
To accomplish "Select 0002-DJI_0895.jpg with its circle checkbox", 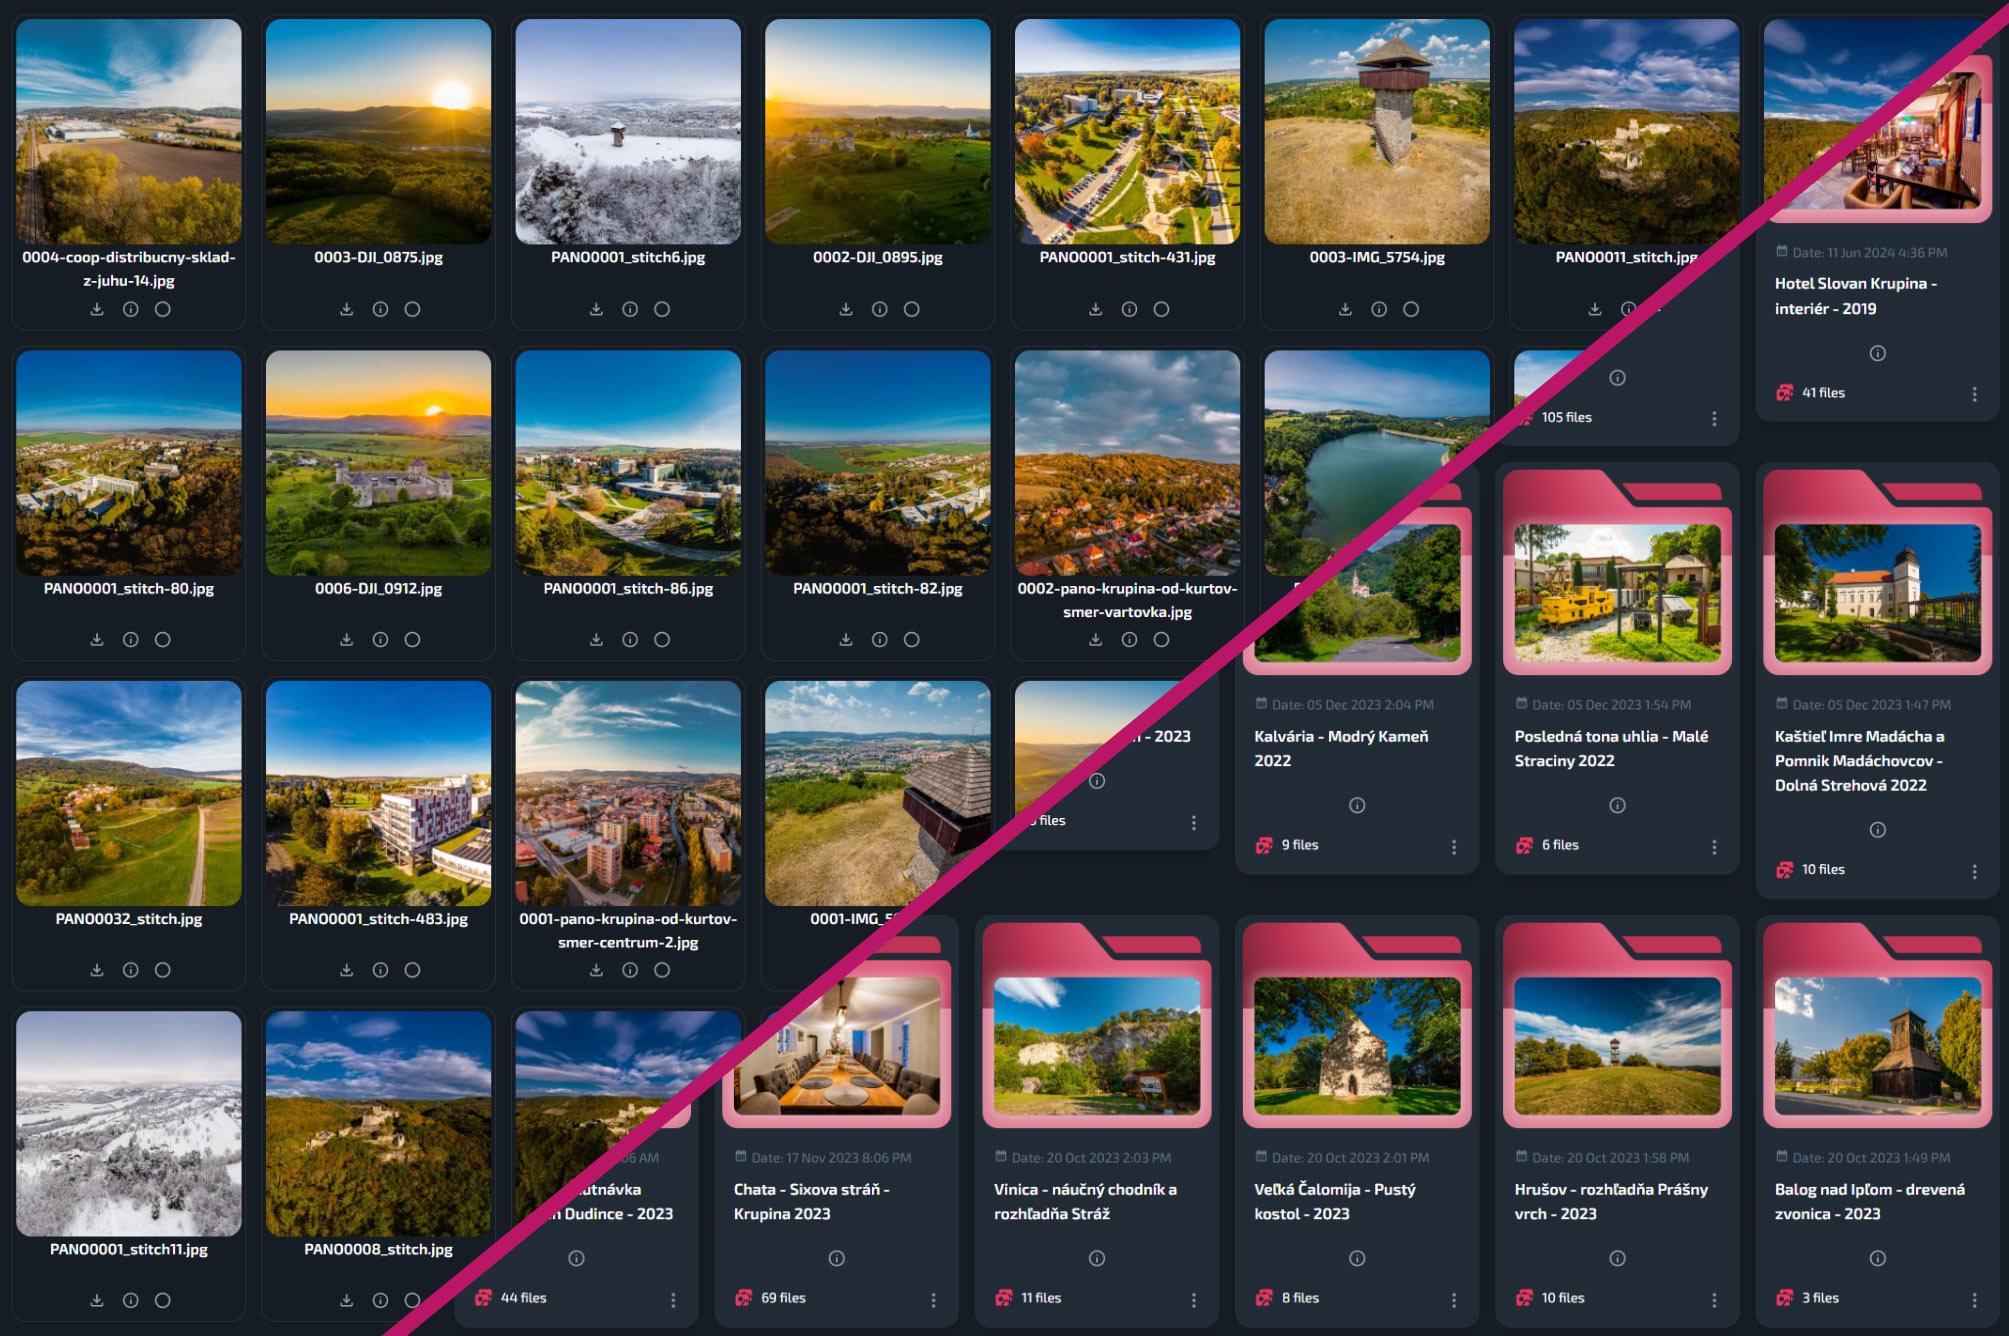I will 912,309.
